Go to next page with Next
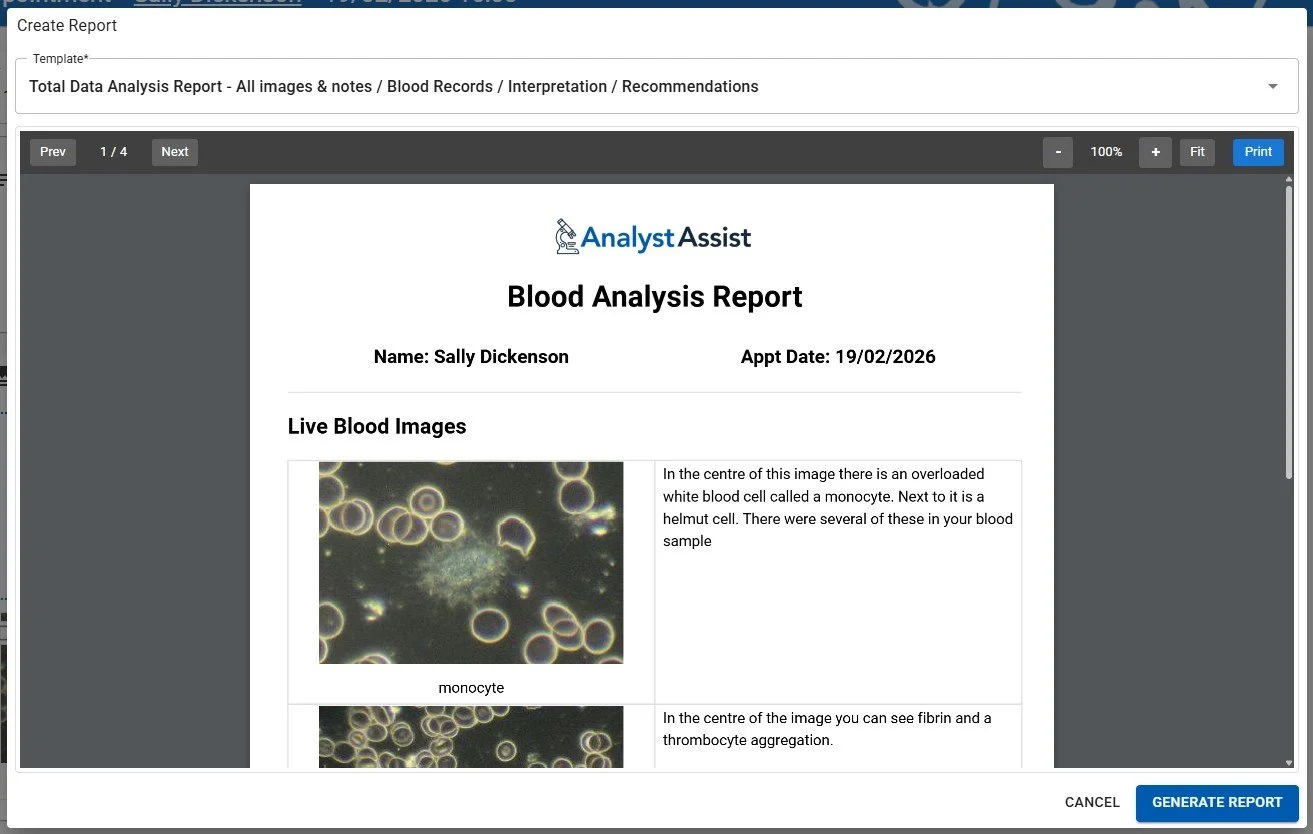This screenshot has height=834, width=1313. (x=175, y=152)
